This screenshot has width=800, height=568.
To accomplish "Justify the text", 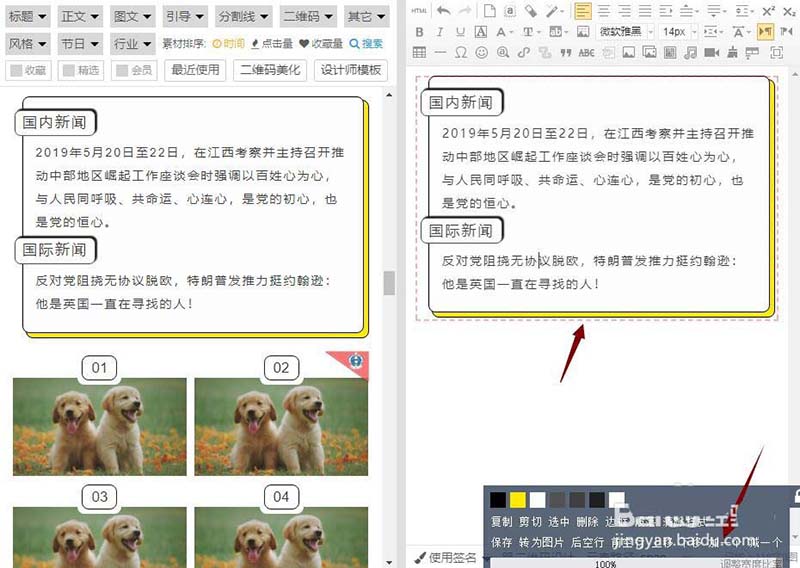I will (645, 11).
